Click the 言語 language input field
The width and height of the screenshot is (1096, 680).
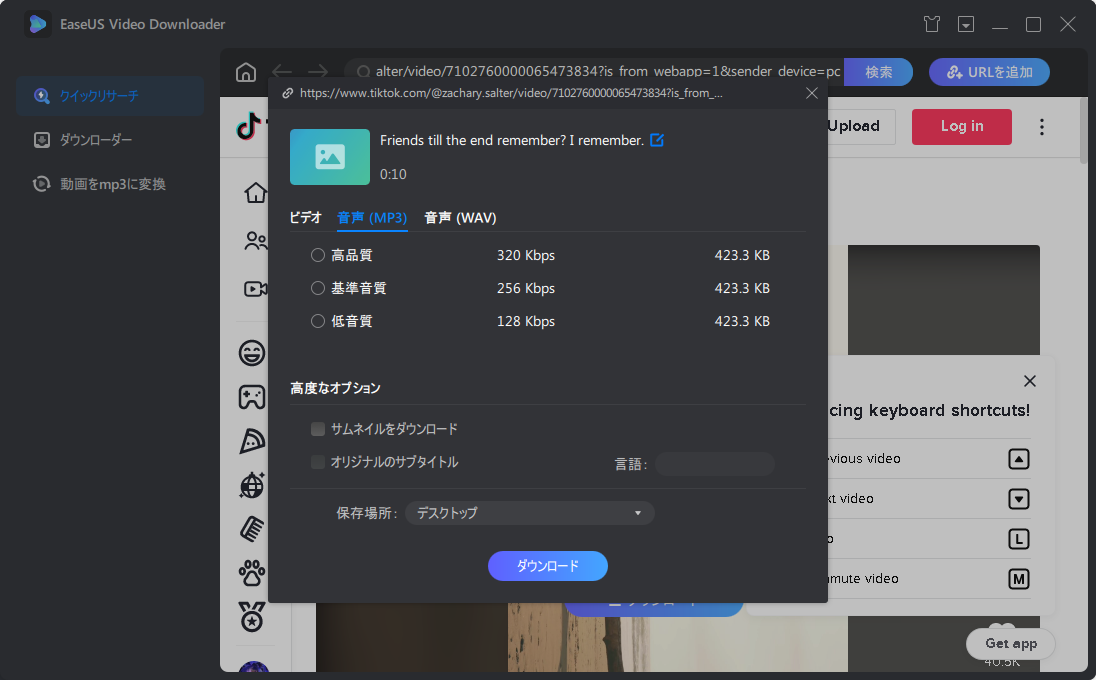(715, 464)
